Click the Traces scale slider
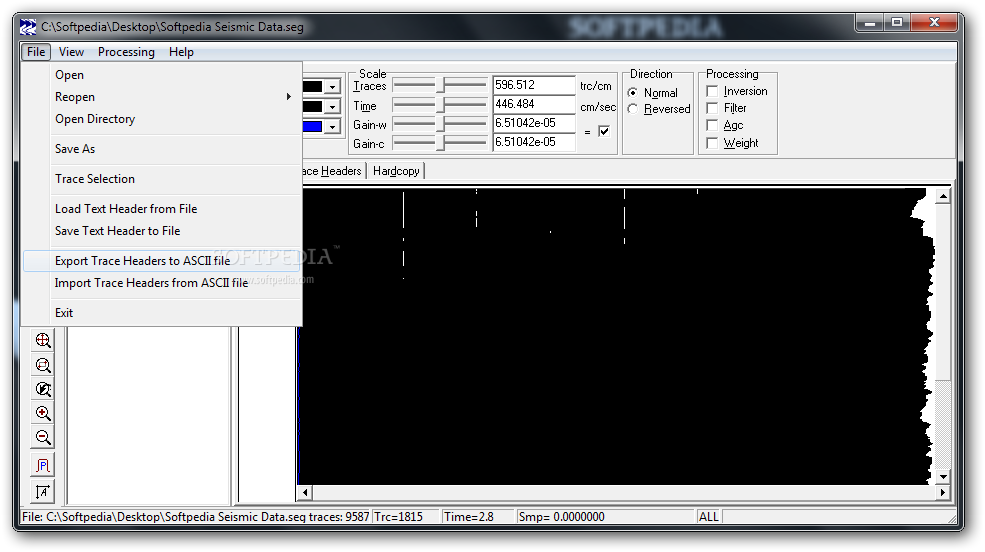Image resolution: width=985 pixels, height=552 pixels. point(440,85)
